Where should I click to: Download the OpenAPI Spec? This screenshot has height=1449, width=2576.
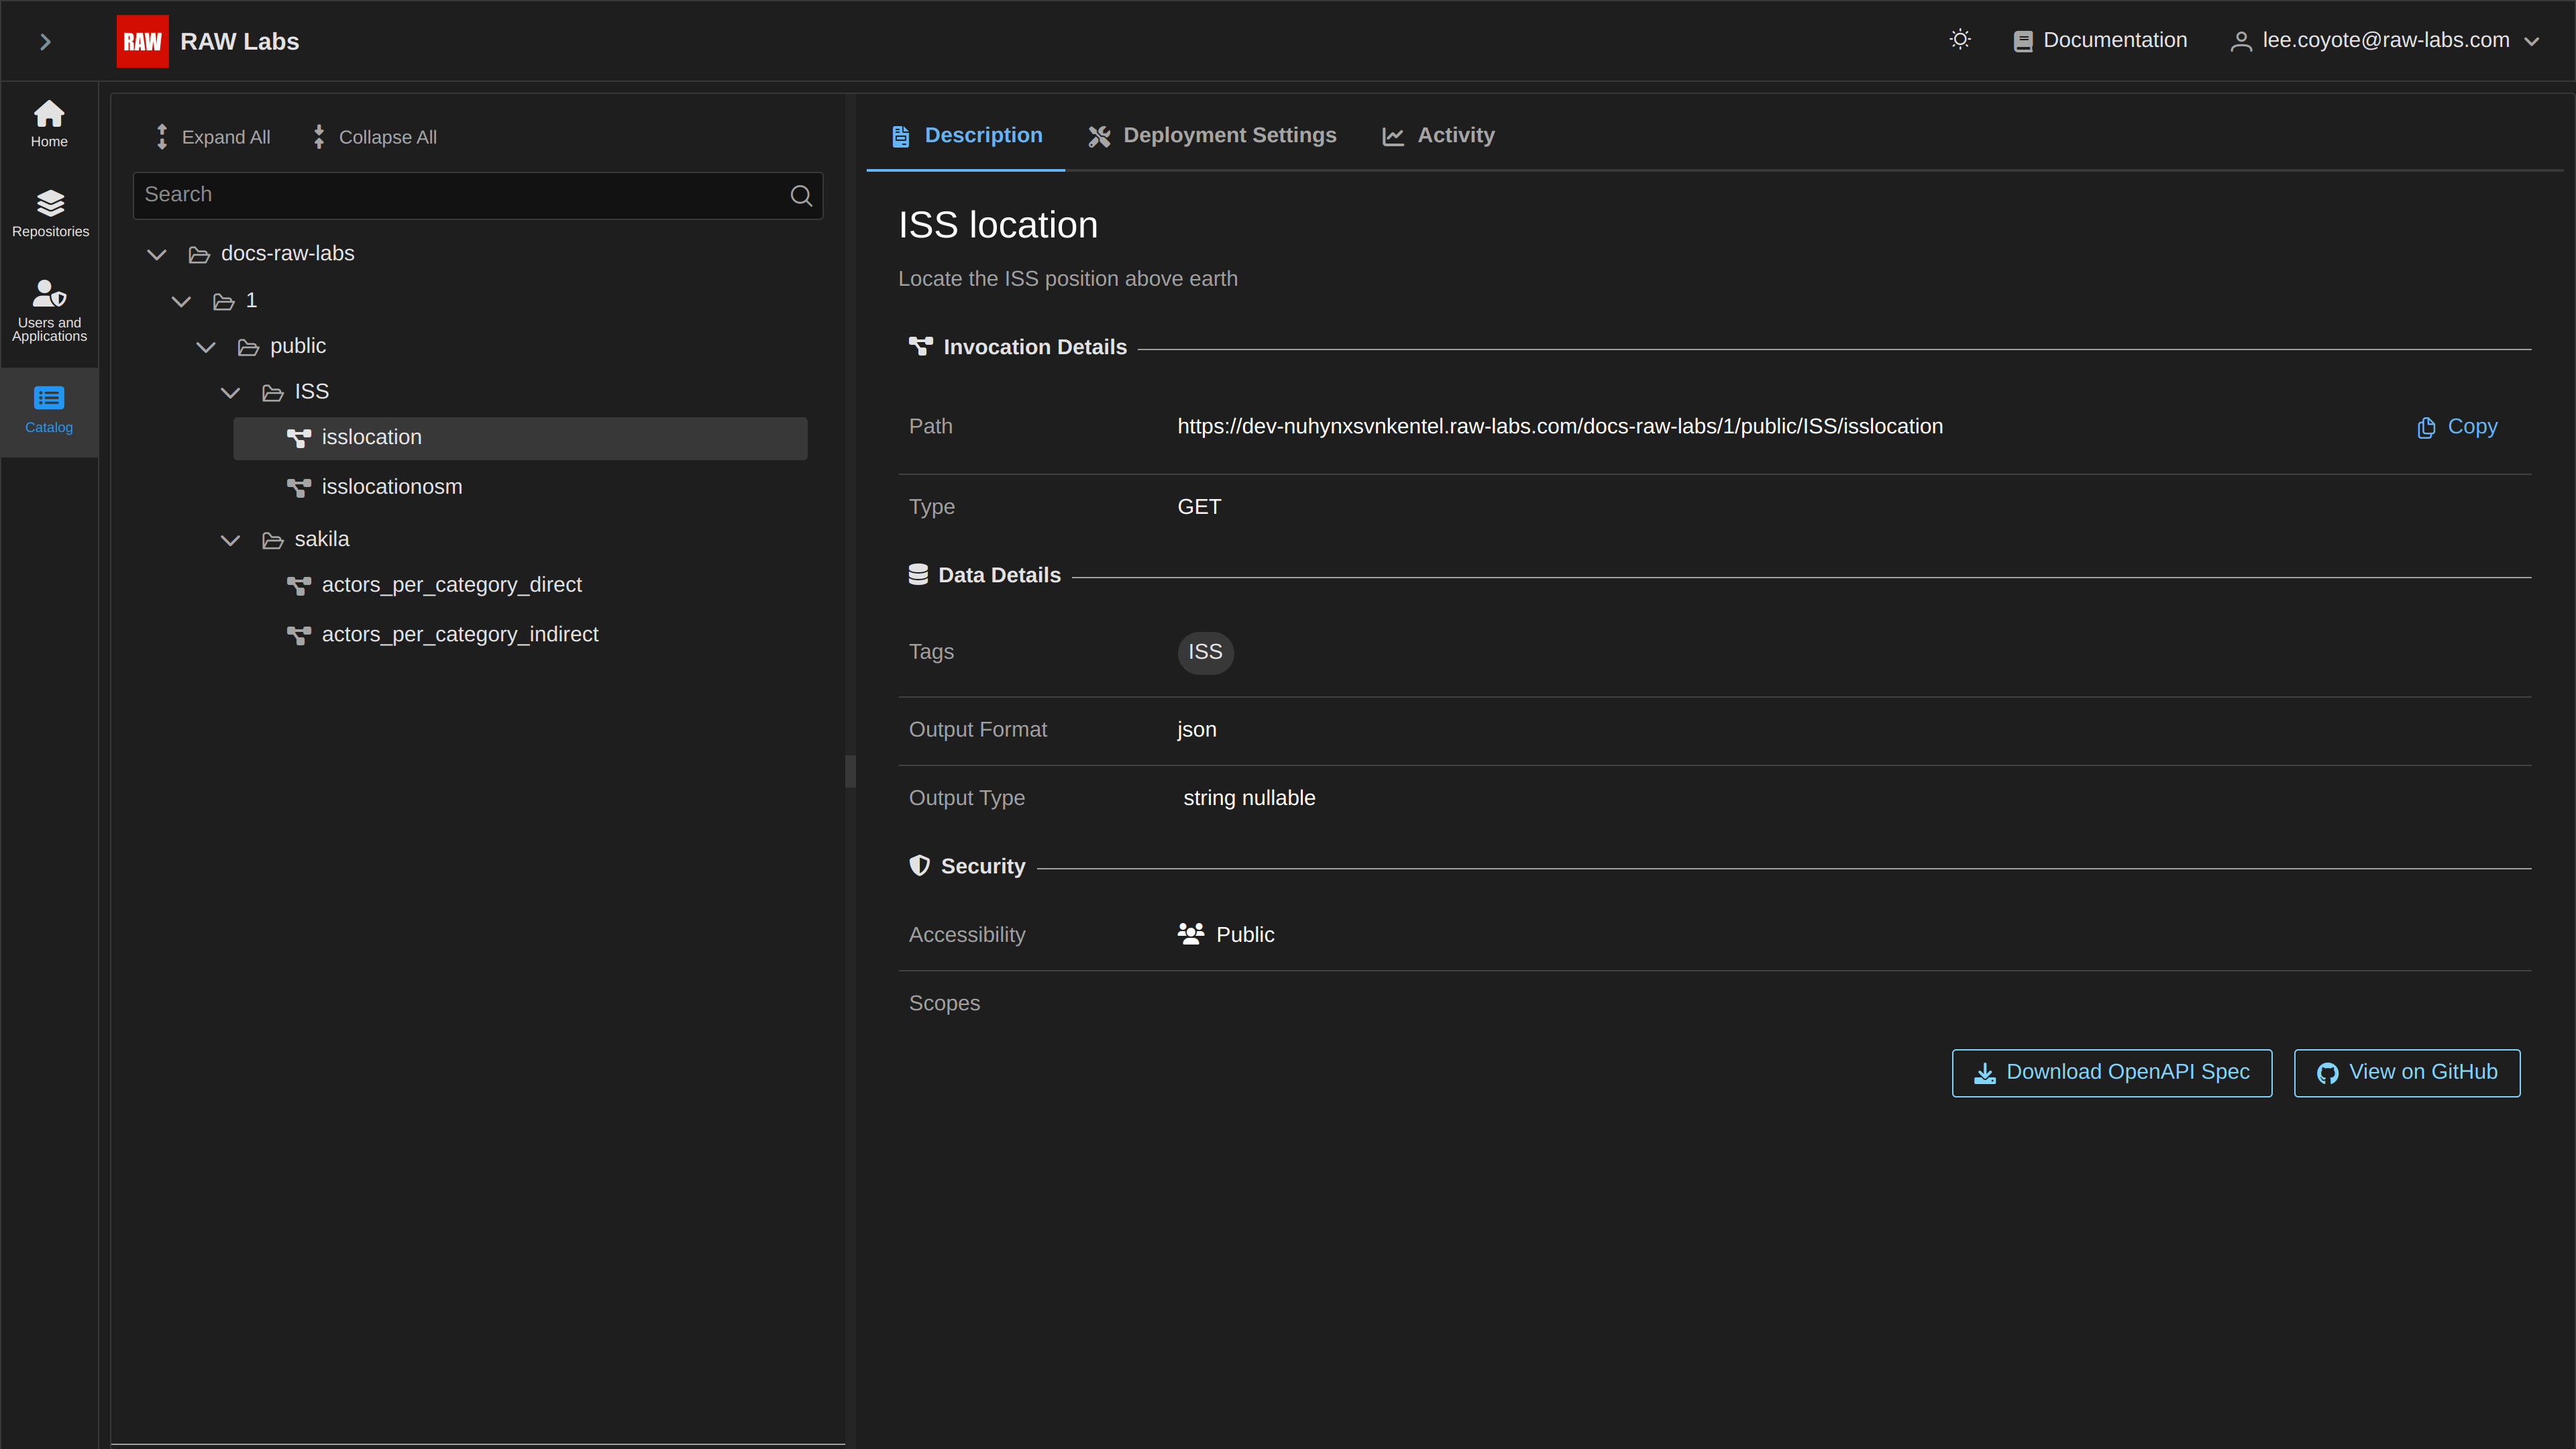tap(2112, 1073)
